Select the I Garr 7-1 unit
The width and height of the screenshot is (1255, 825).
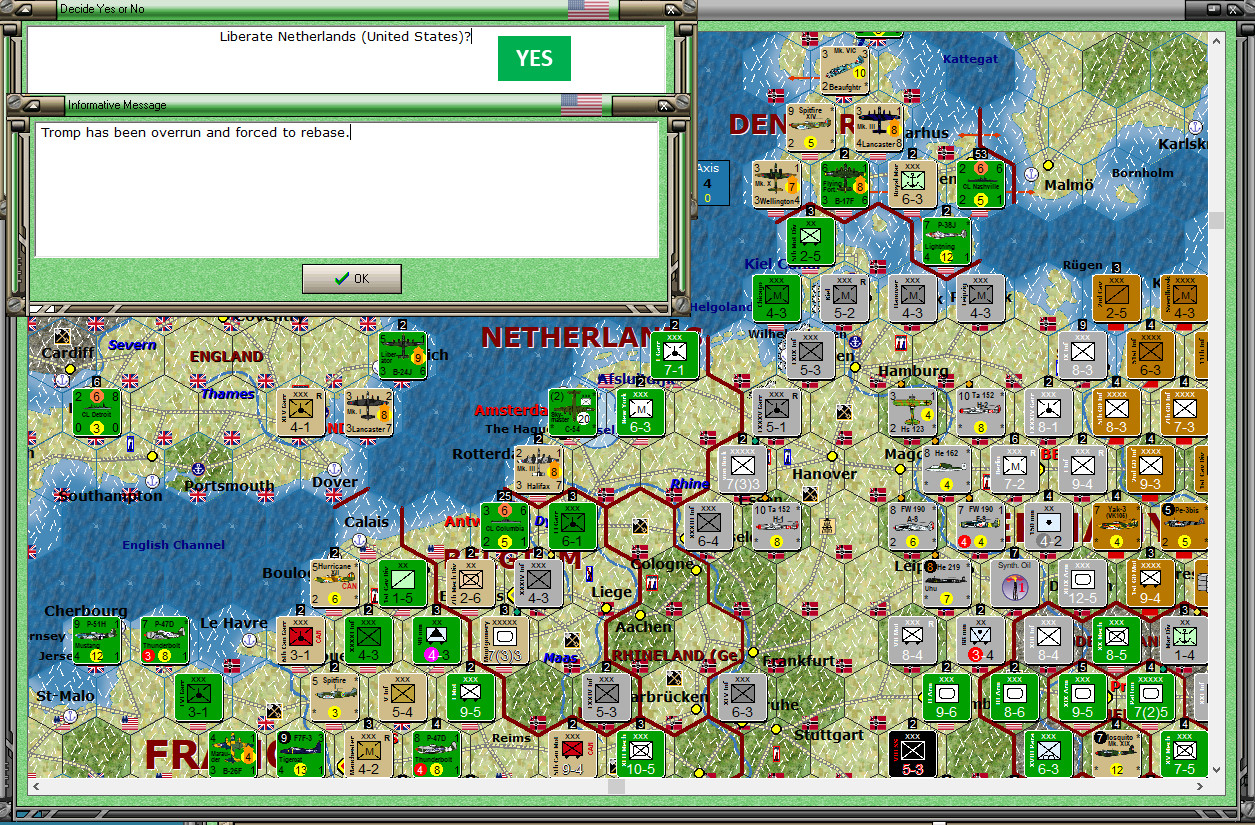click(x=675, y=355)
